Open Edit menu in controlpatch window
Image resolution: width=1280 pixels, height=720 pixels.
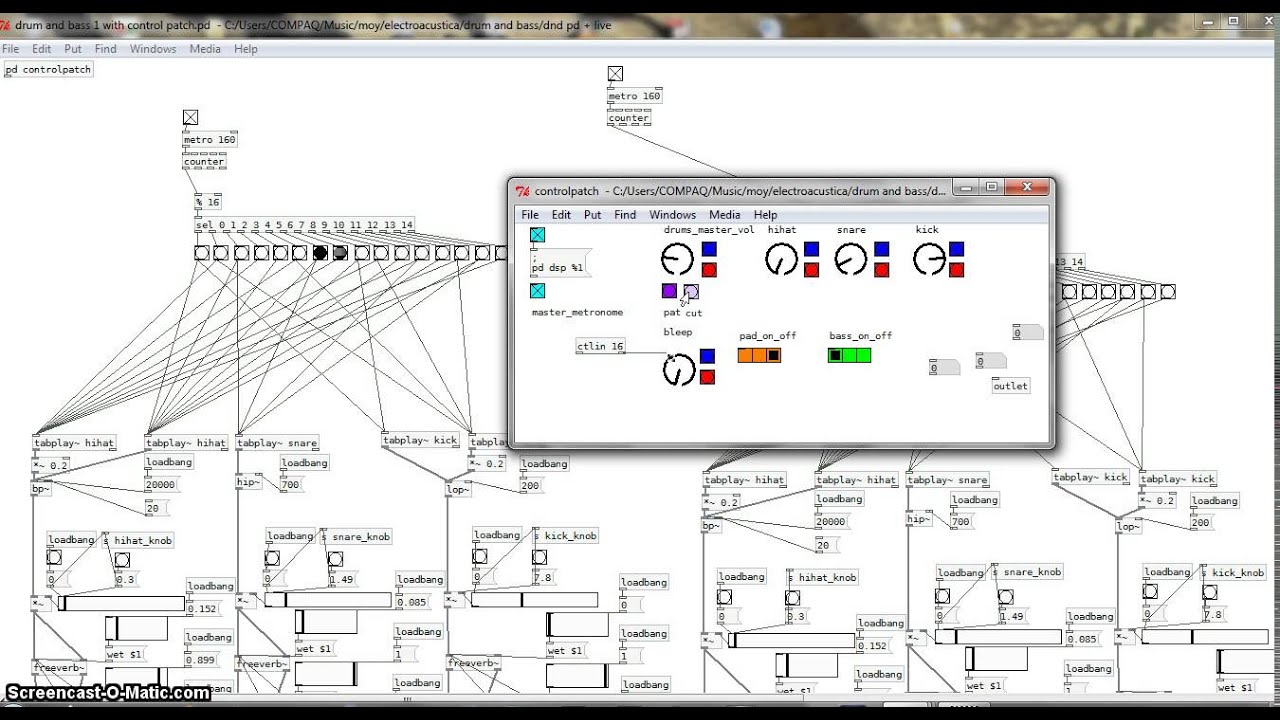click(561, 215)
